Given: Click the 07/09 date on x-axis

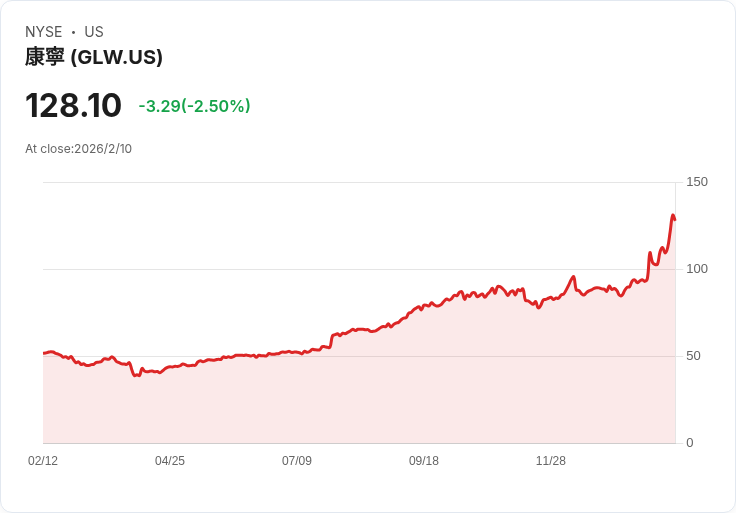Looking at the screenshot, I should (x=297, y=461).
